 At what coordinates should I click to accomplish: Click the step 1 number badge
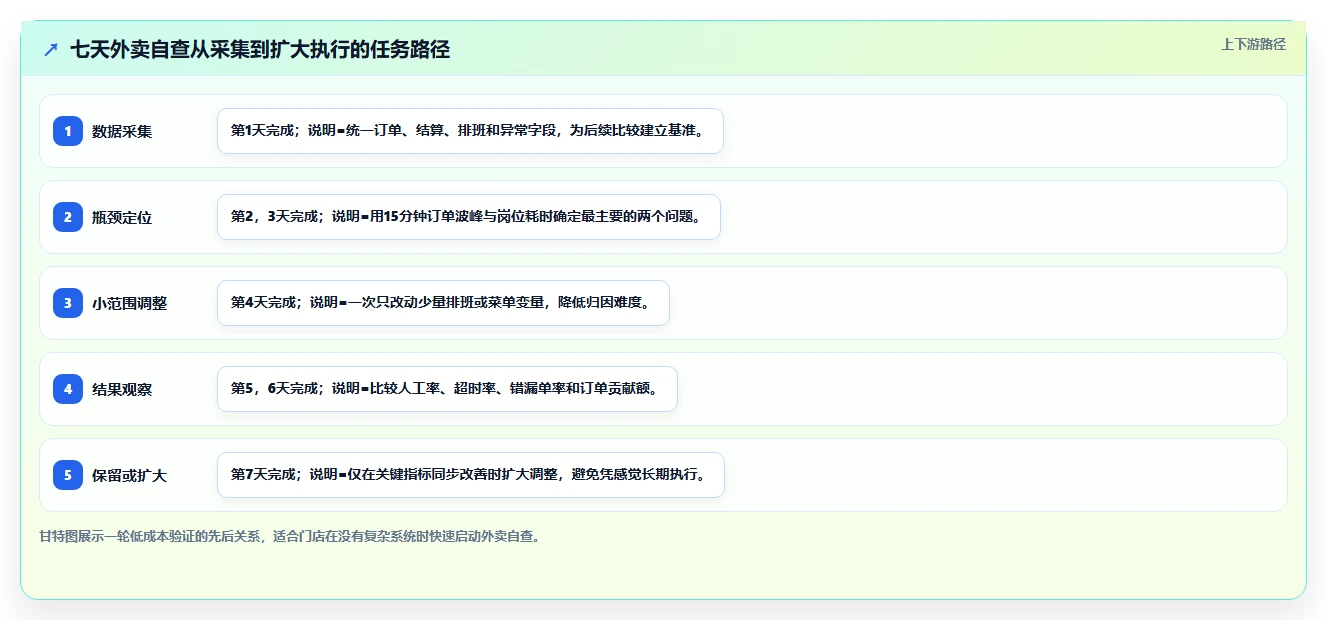point(68,131)
